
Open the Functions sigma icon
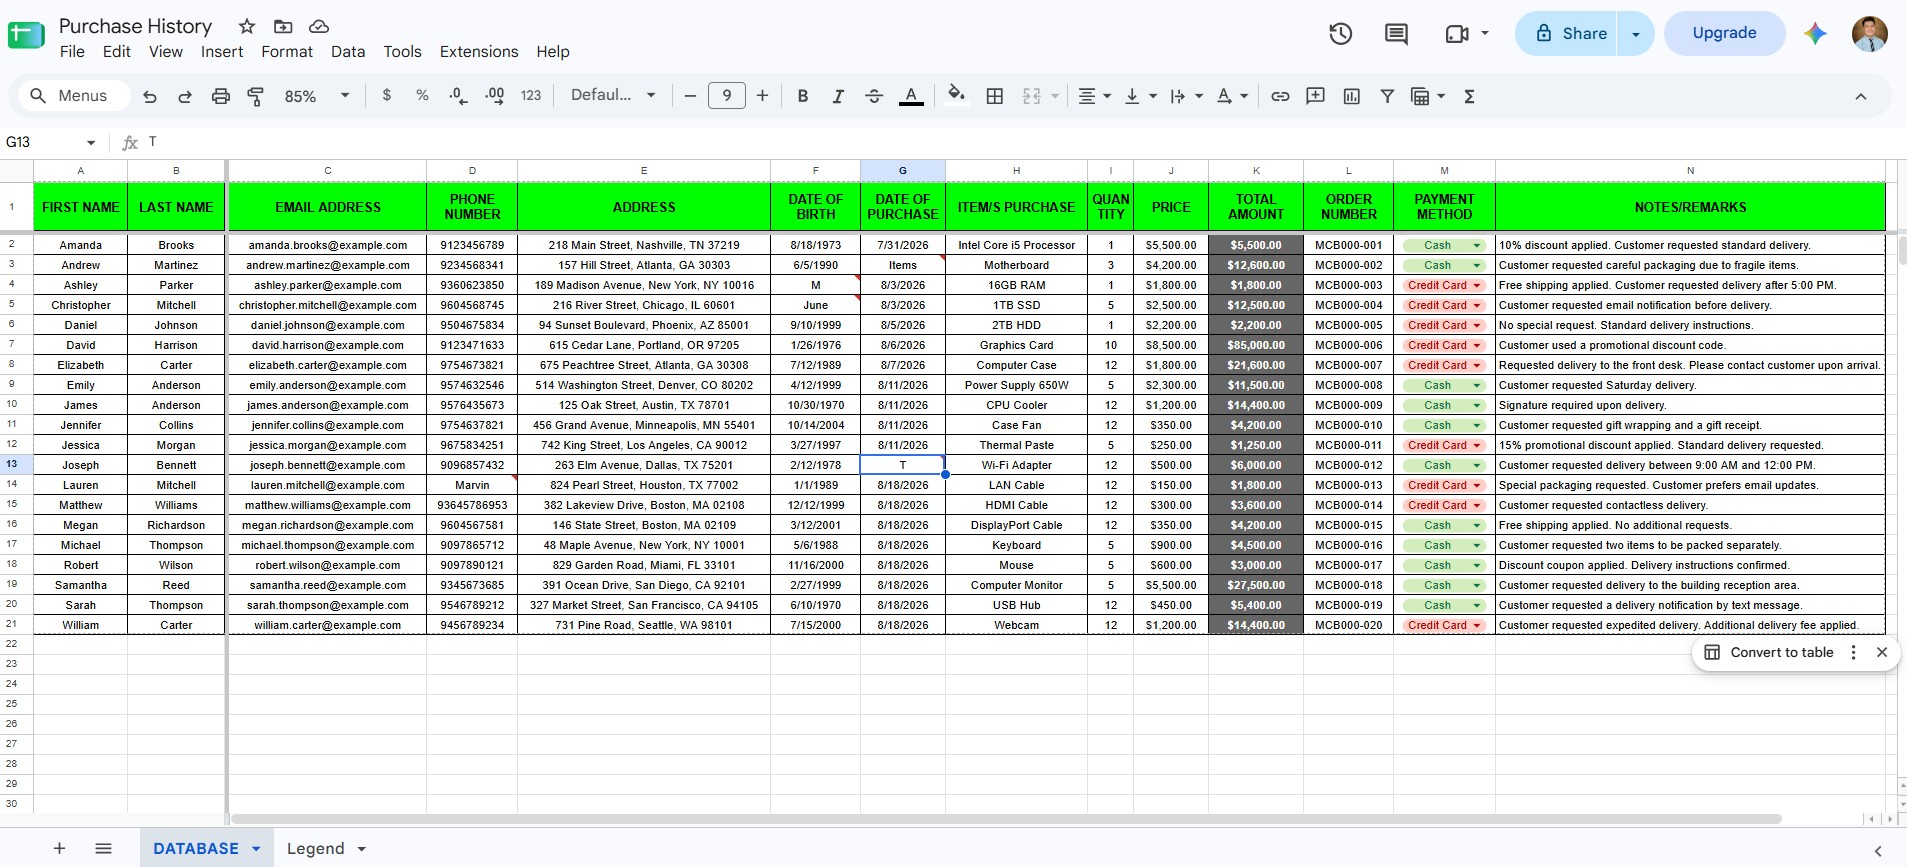point(1469,96)
